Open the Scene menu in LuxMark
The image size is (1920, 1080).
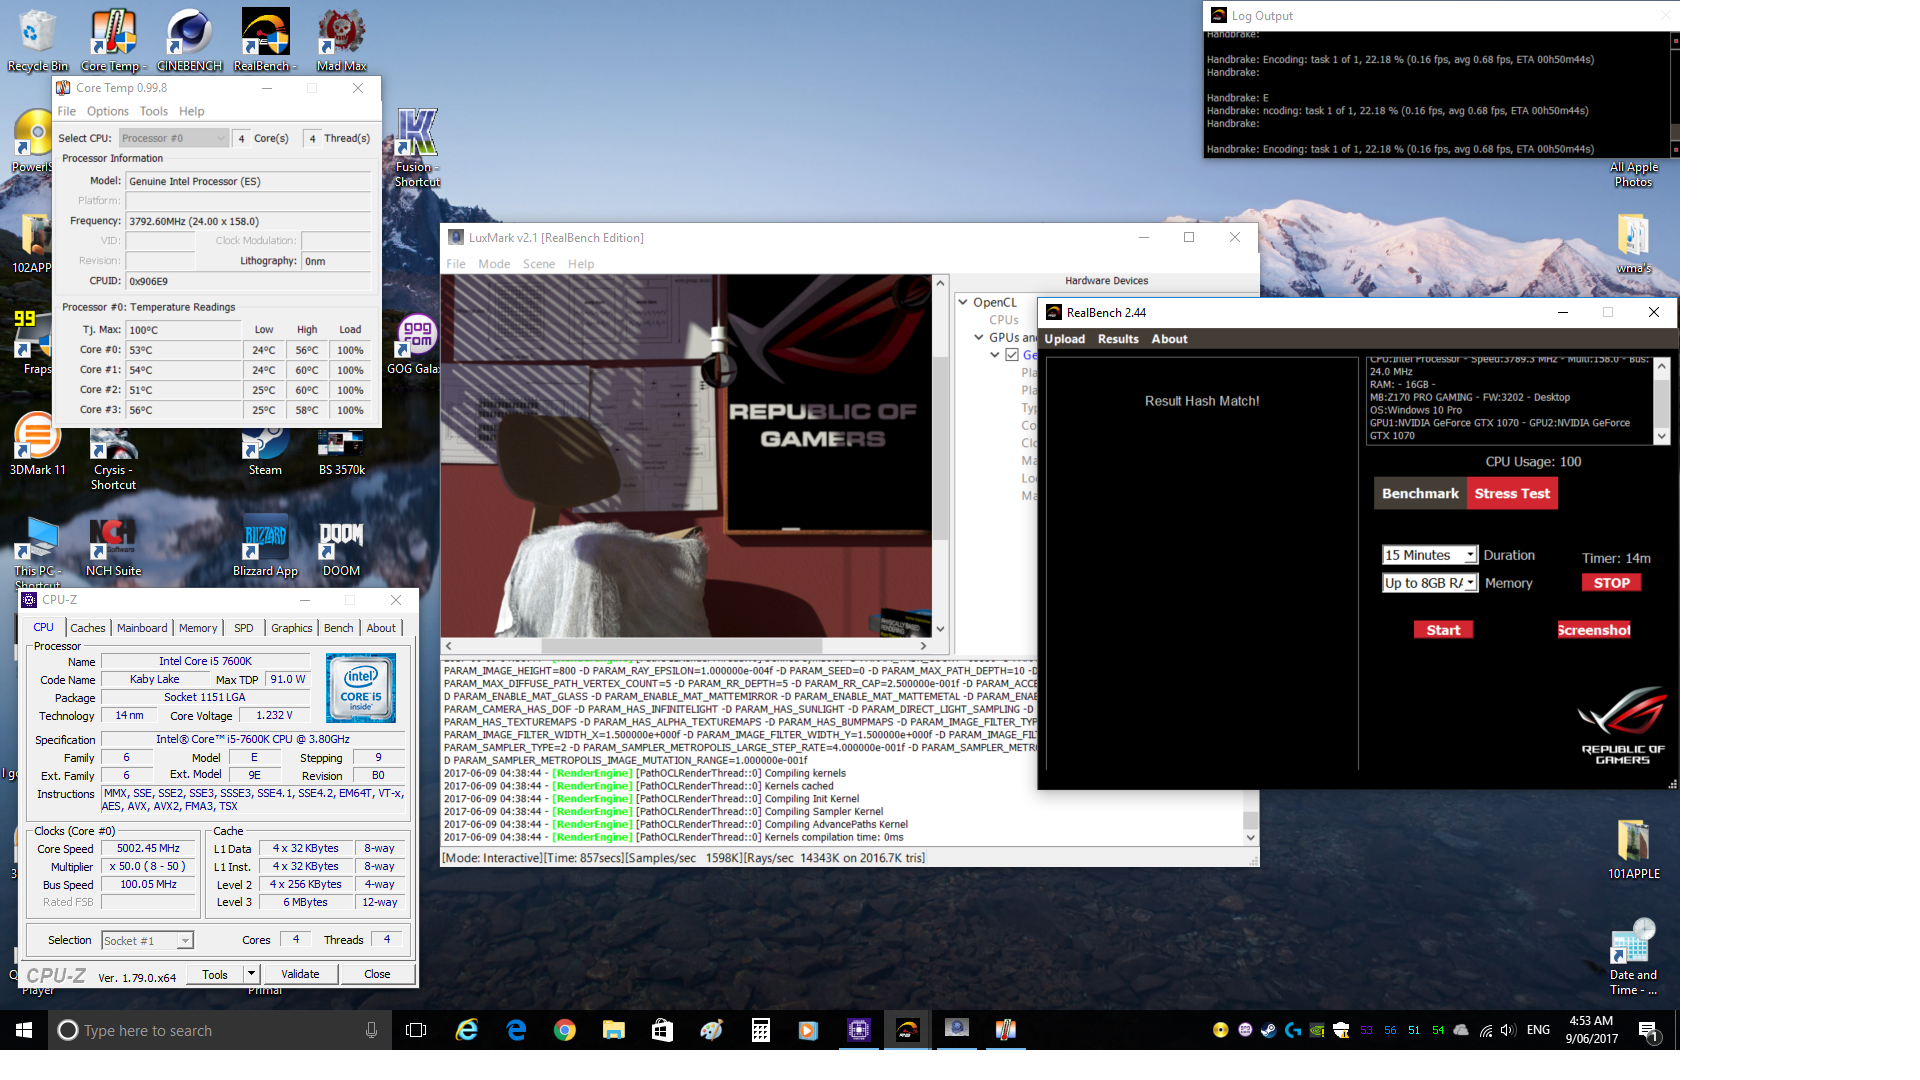pyautogui.click(x=538, y=264)
